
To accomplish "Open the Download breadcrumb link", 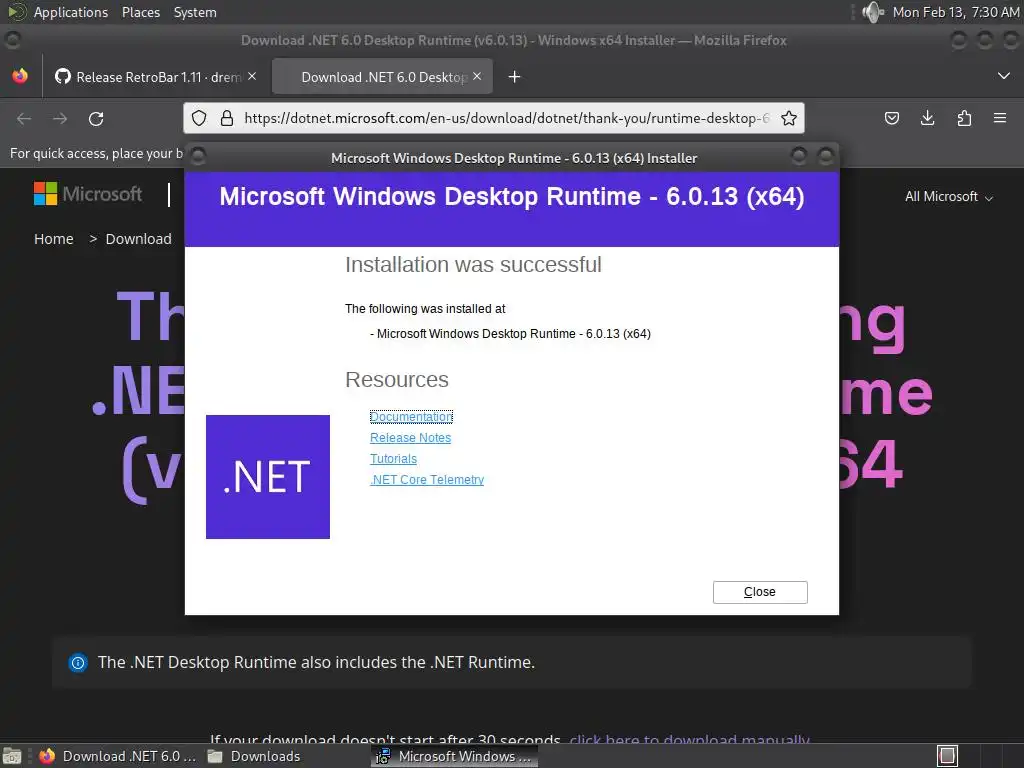I will click(x=138, y=239).
